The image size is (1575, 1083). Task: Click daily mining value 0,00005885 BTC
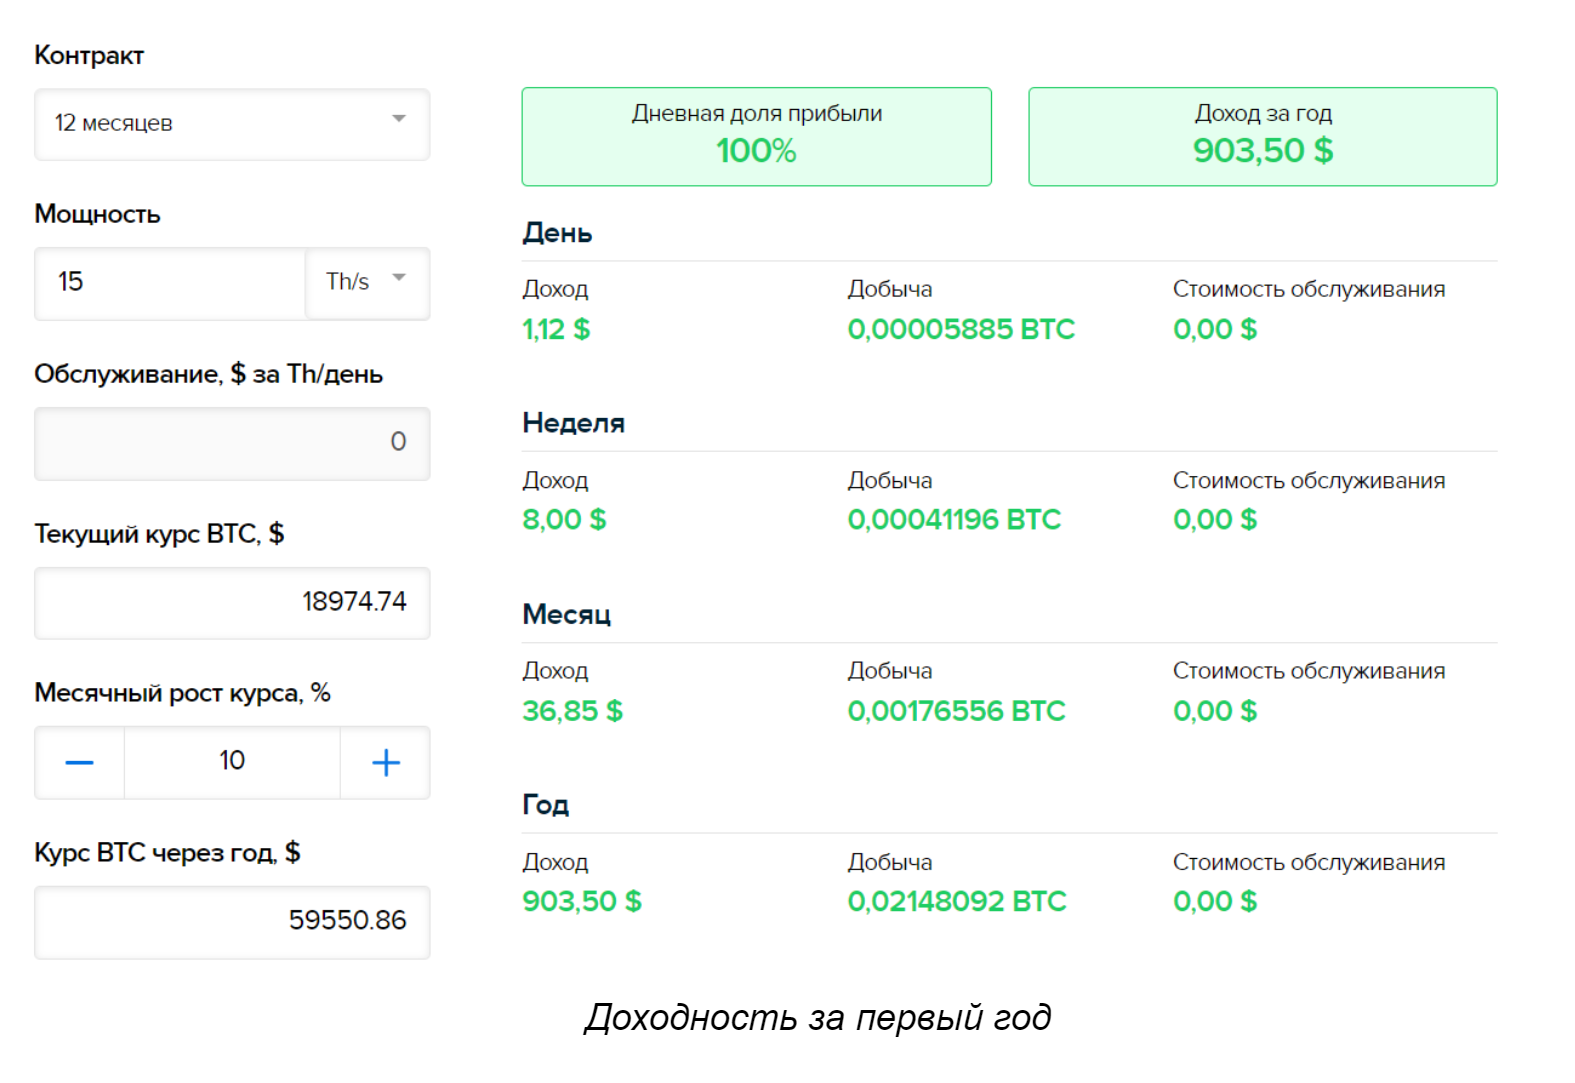[961, 329]
